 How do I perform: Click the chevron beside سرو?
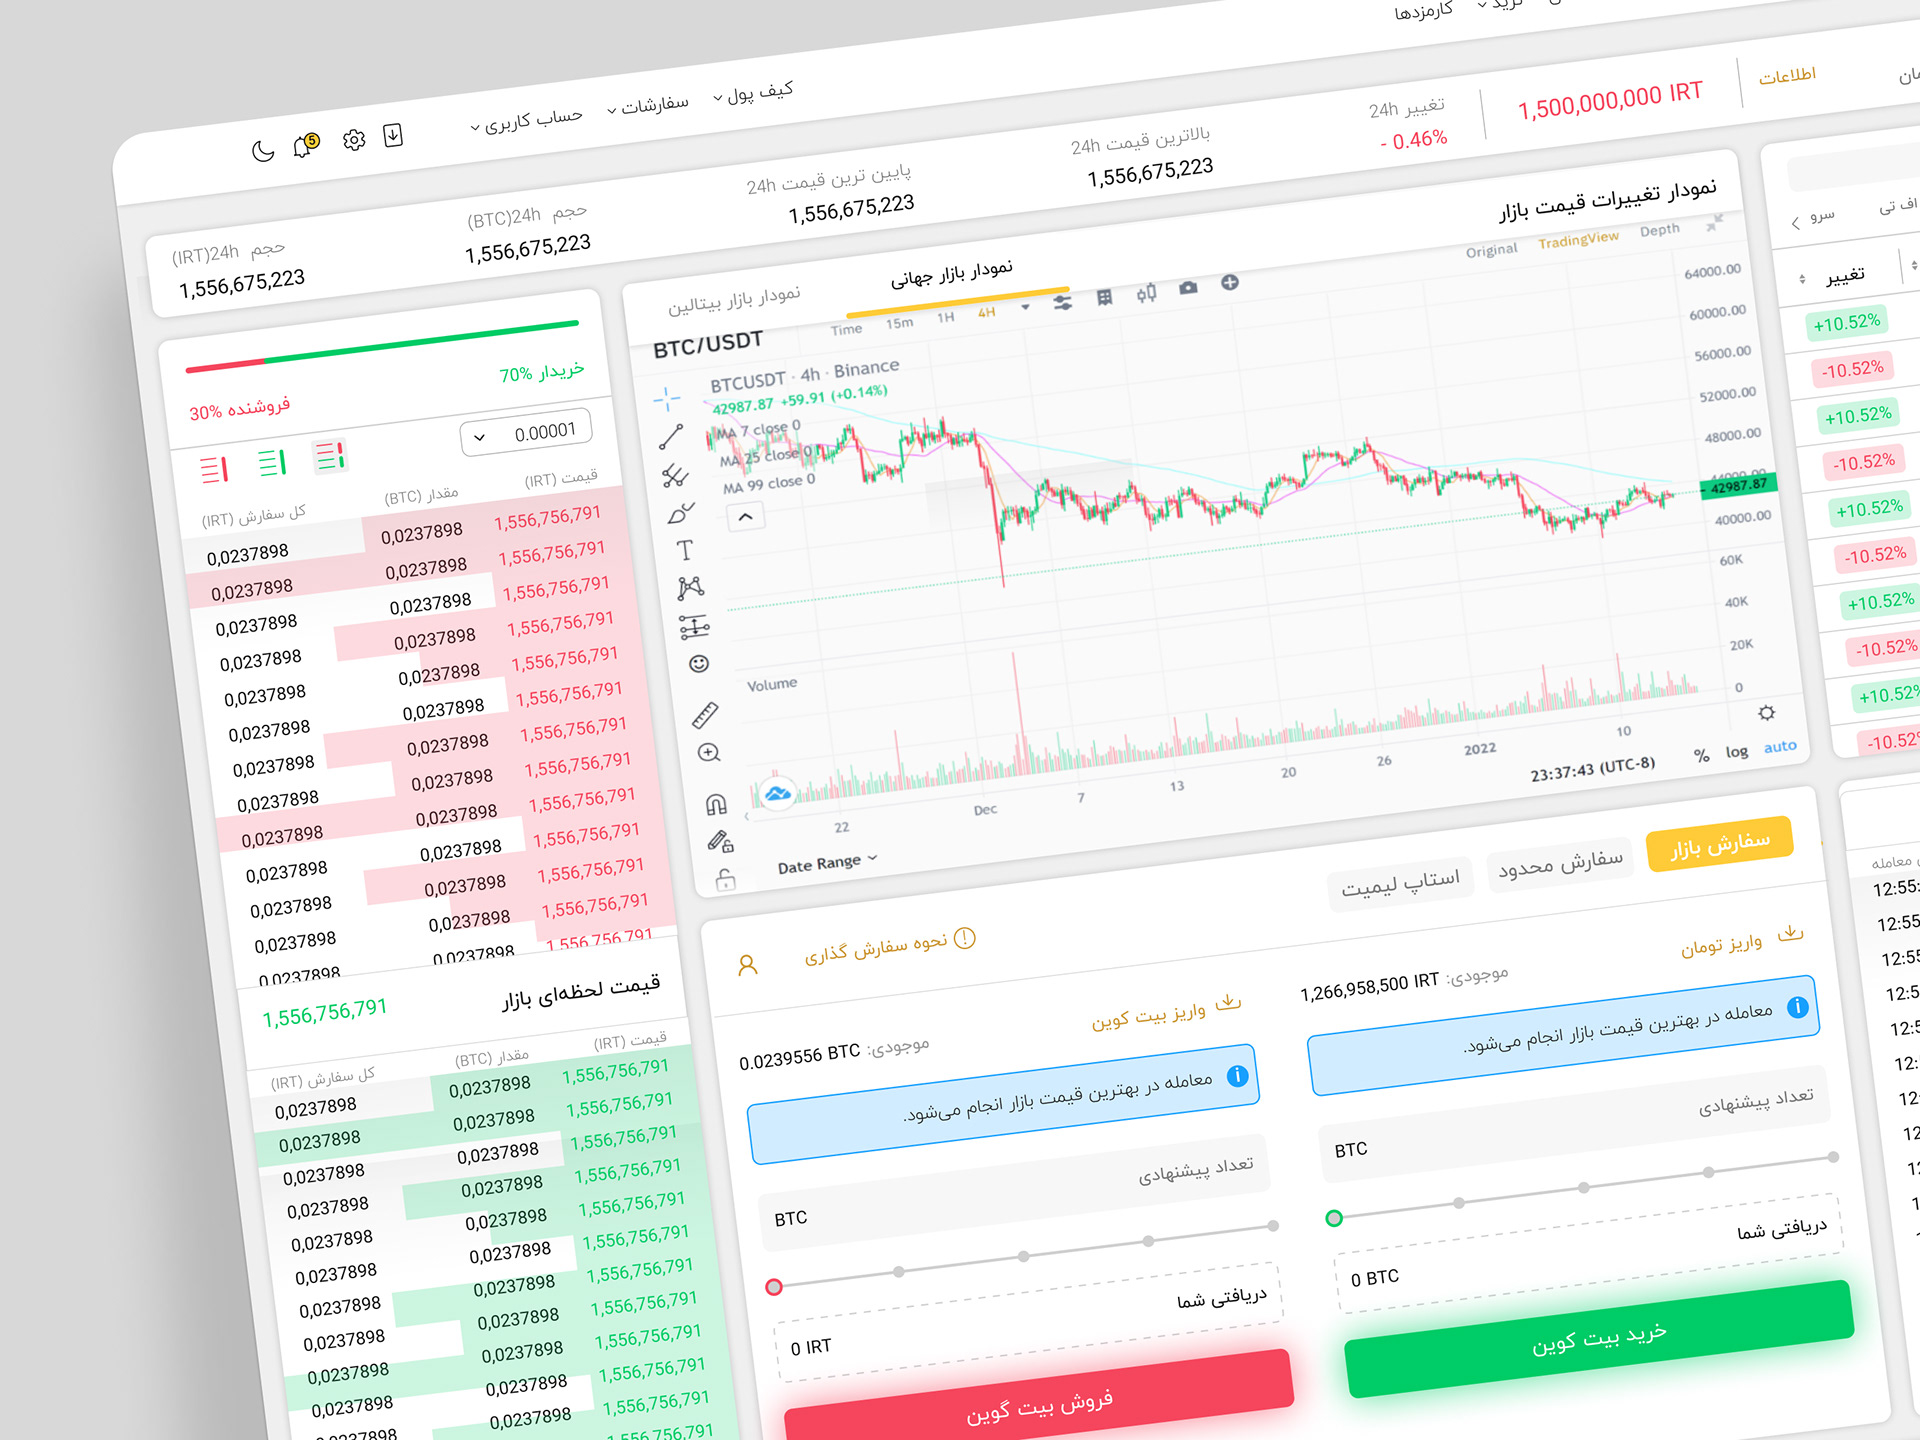click(x=1796, y=223)
